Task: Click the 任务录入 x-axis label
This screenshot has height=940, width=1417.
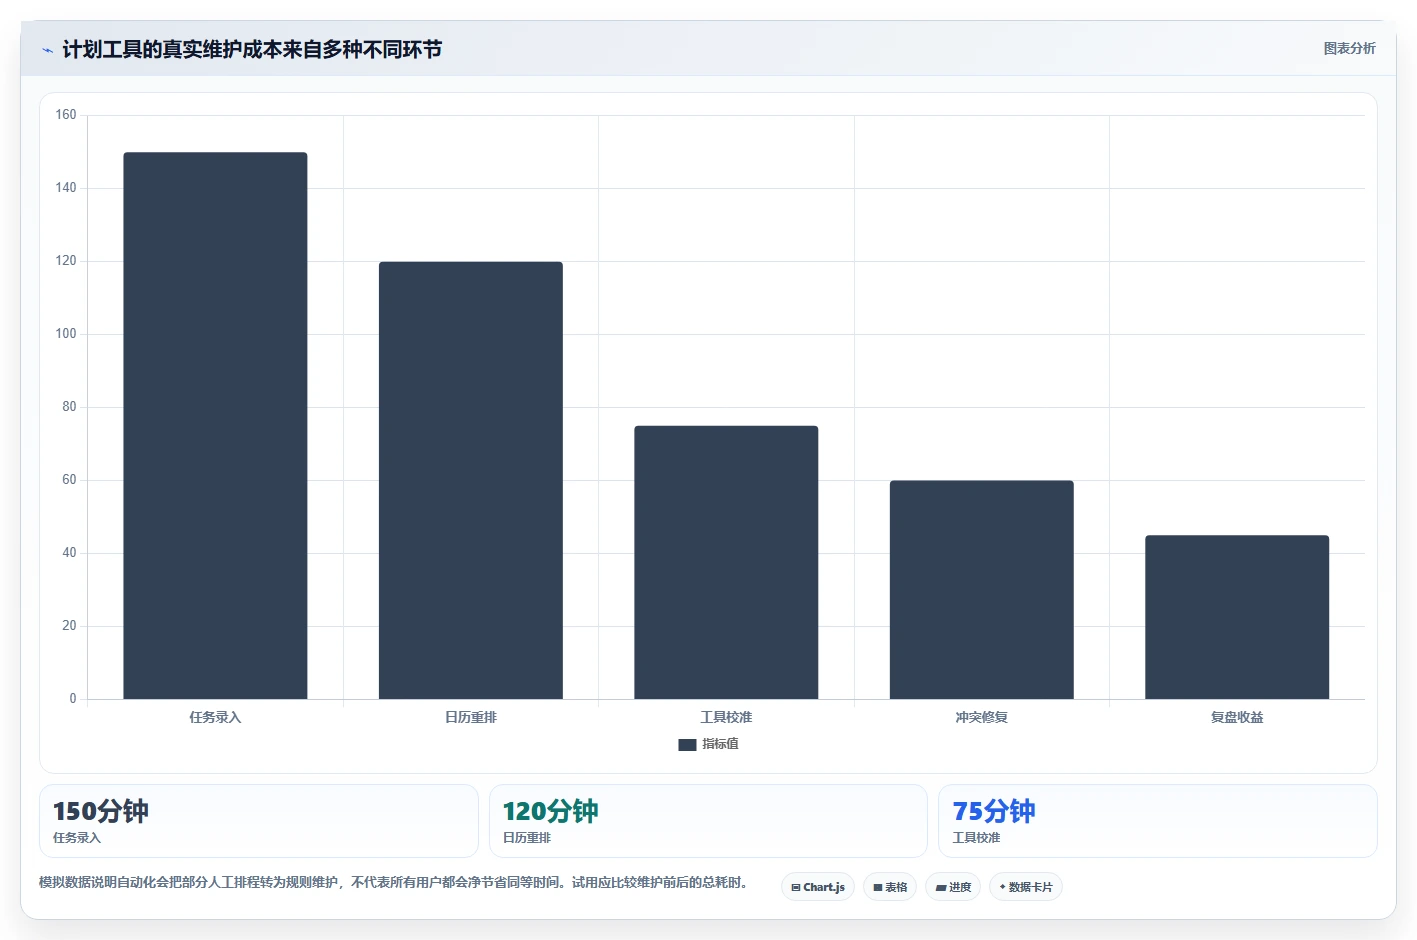Action: (215, 717)
